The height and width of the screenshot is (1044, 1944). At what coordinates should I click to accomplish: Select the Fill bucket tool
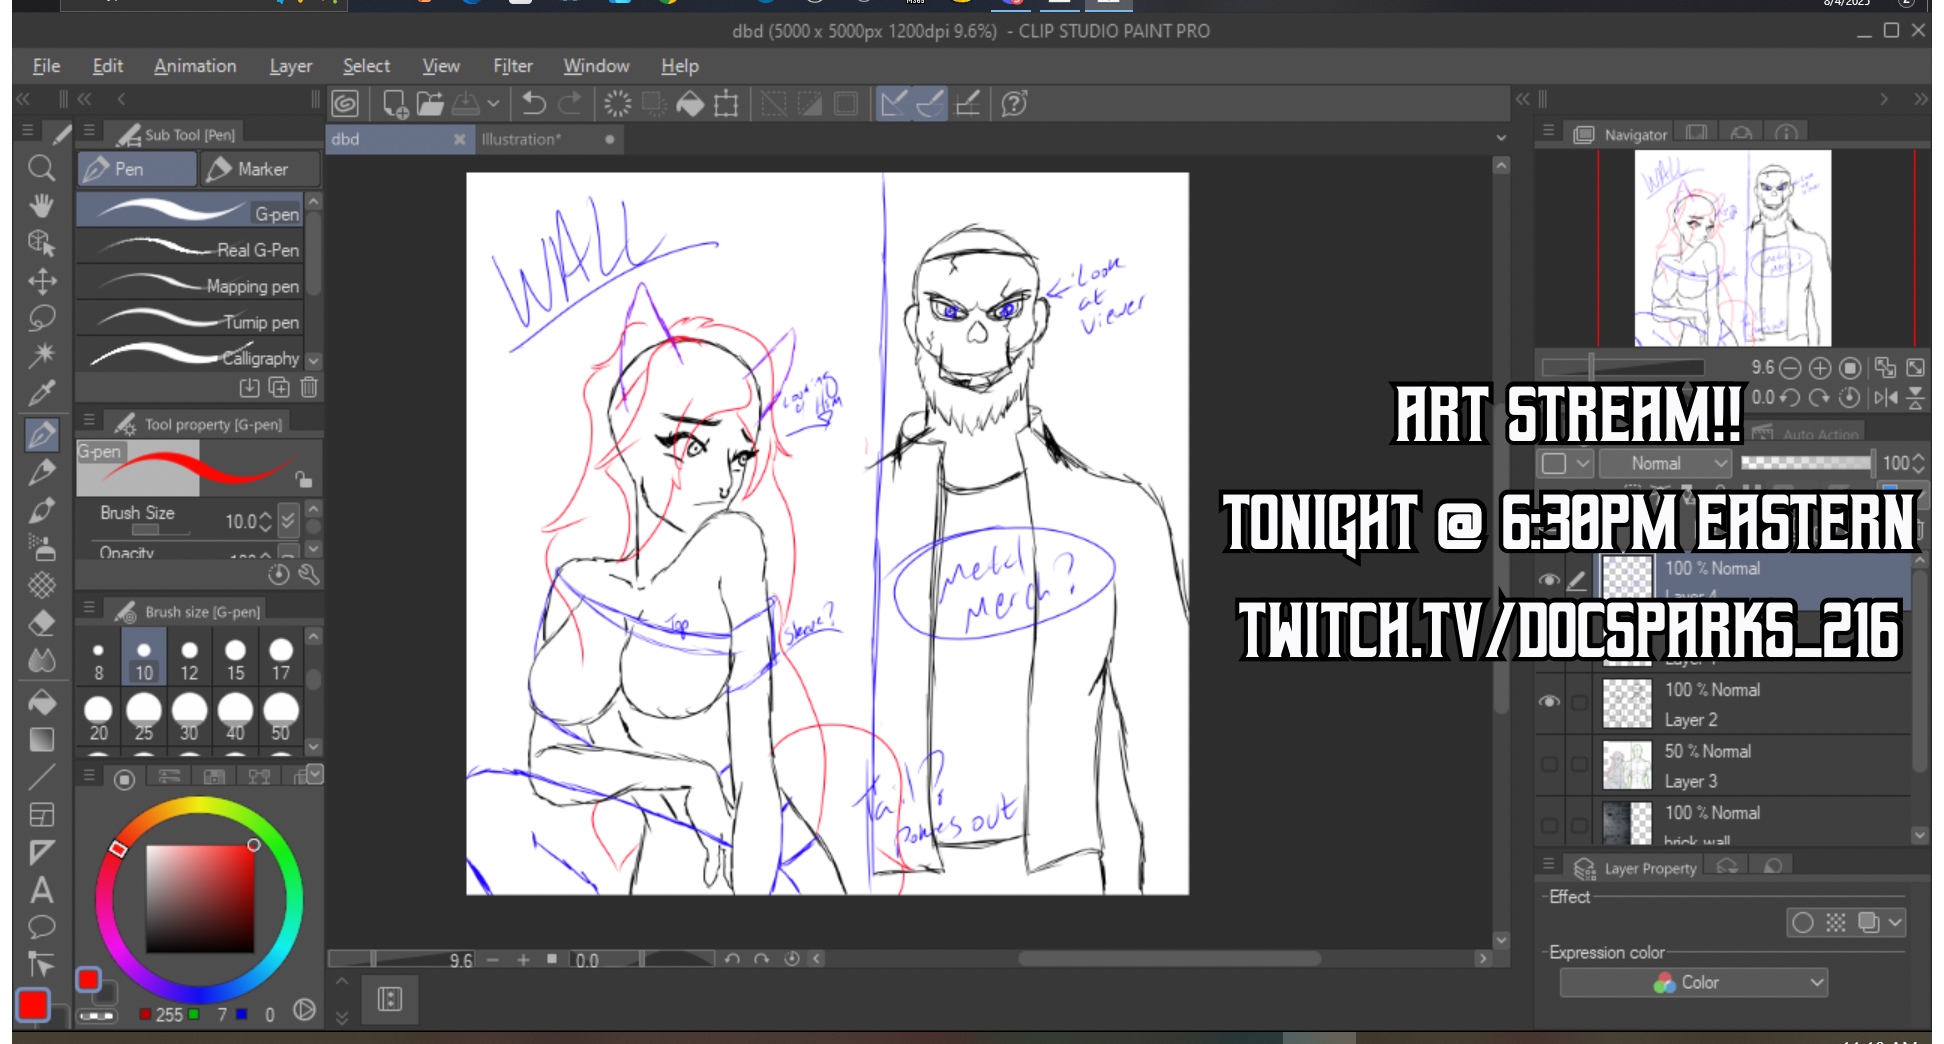[x=41, y=702]
